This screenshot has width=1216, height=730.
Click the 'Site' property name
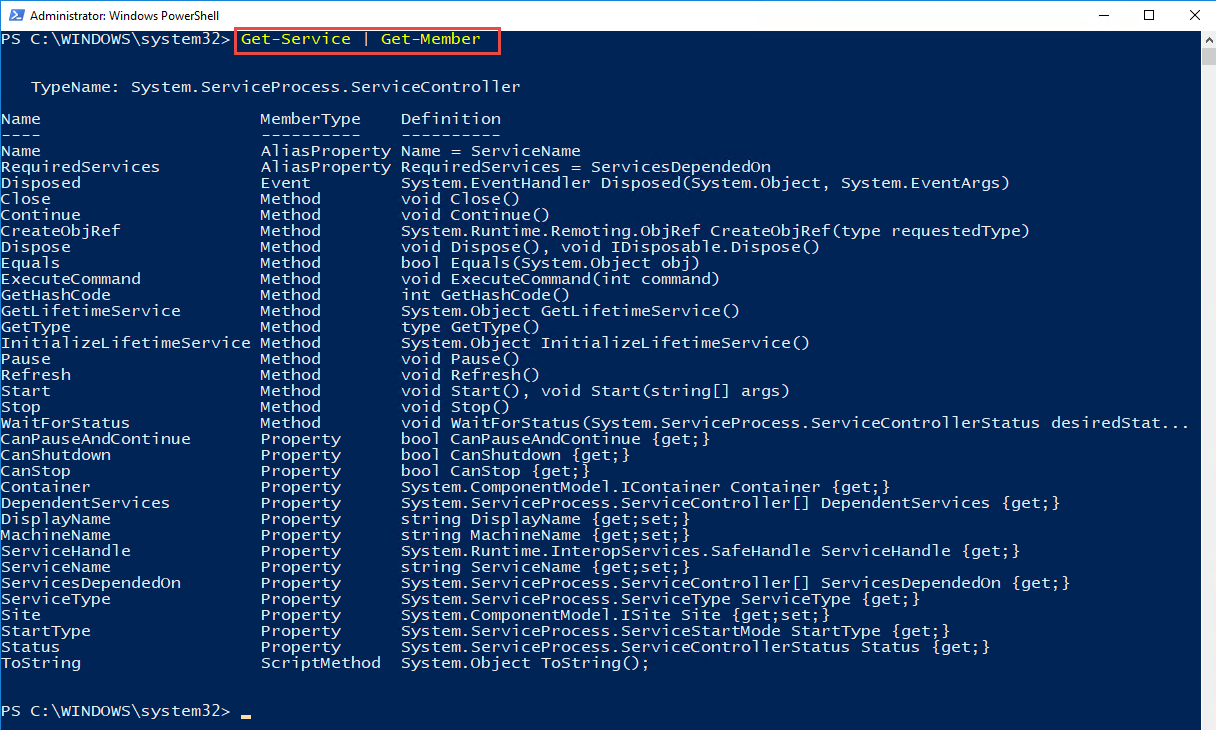[x=21, y=615]
